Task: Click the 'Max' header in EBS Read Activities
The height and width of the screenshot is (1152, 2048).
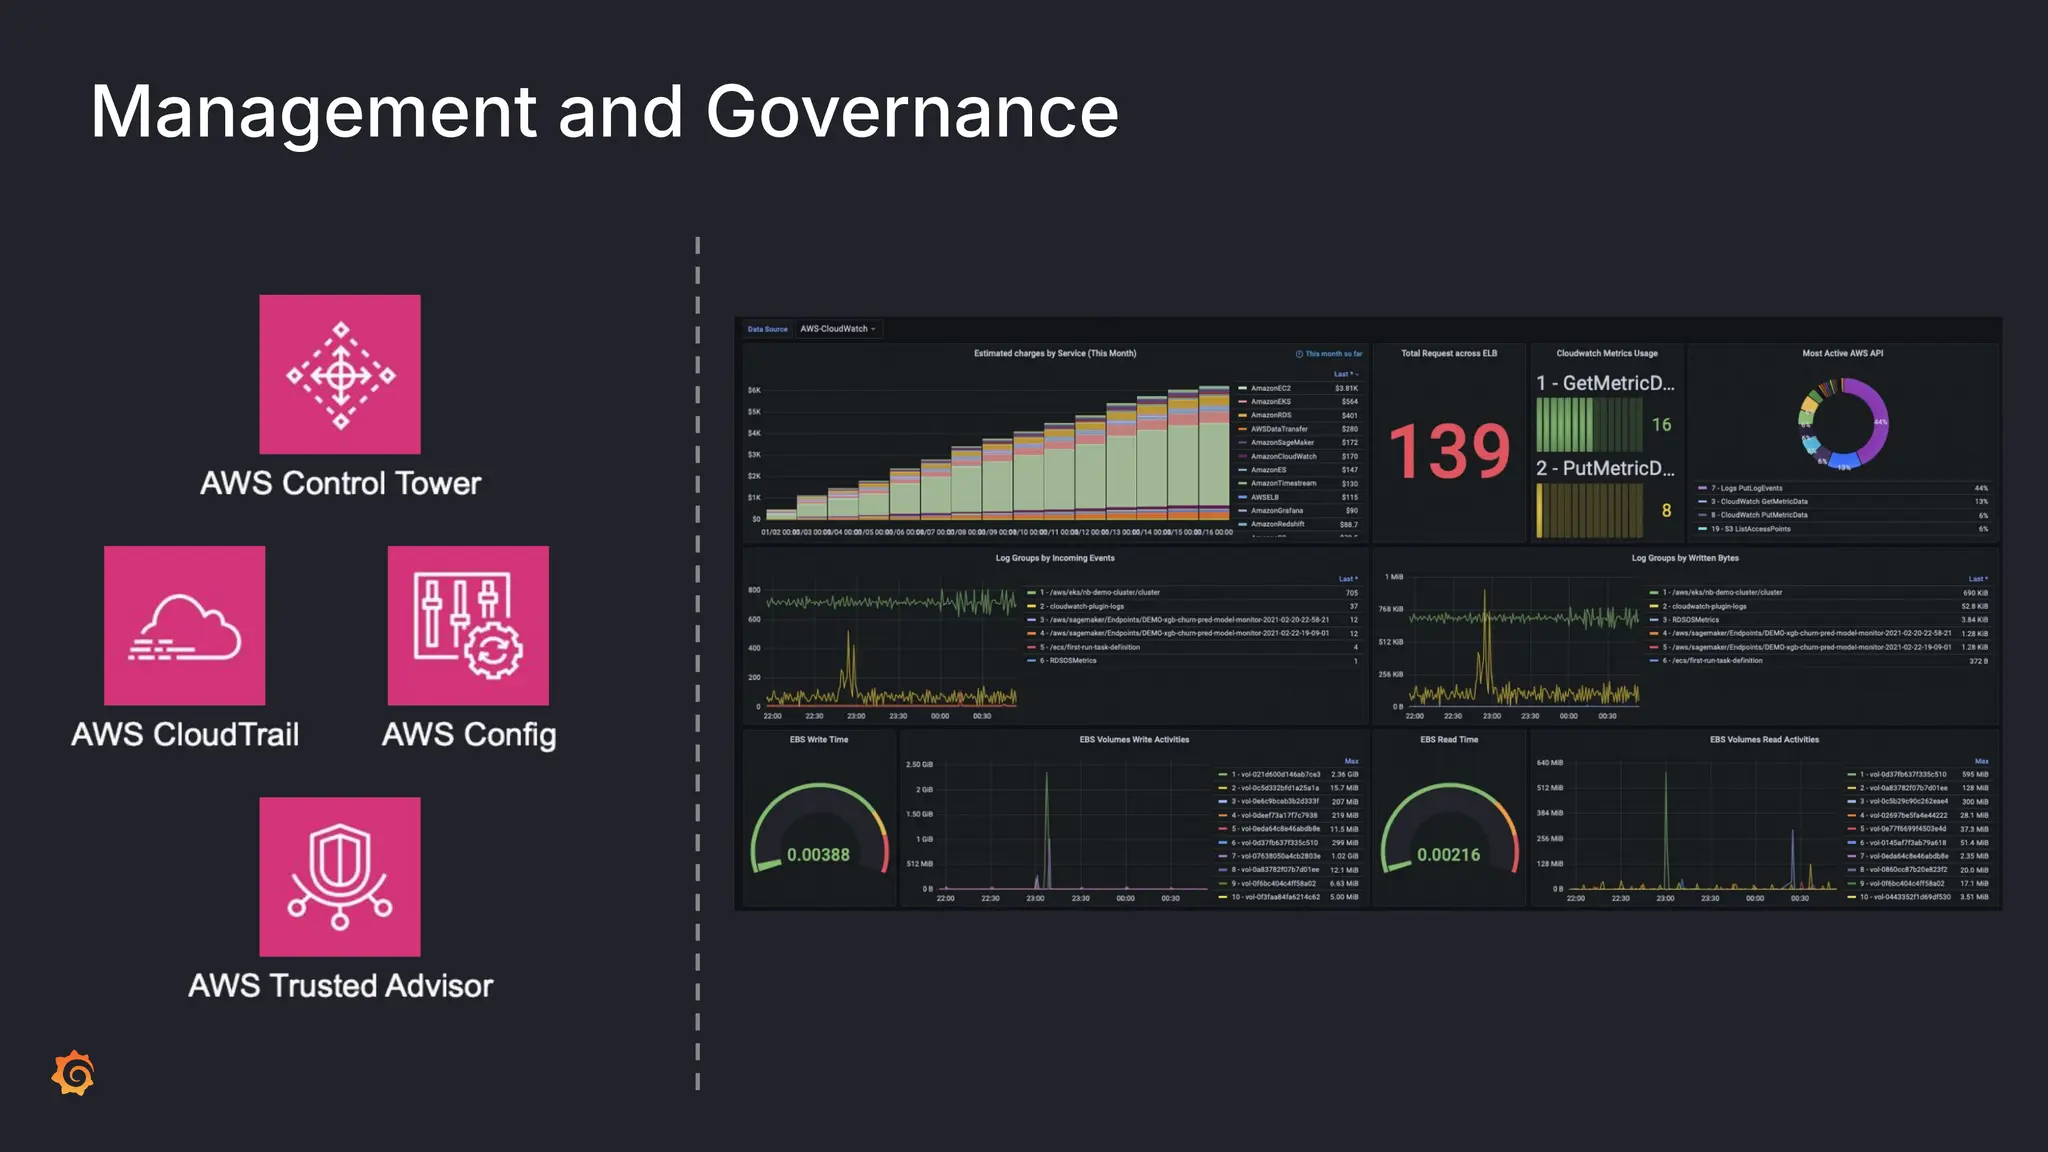Action: (1982, 761)
